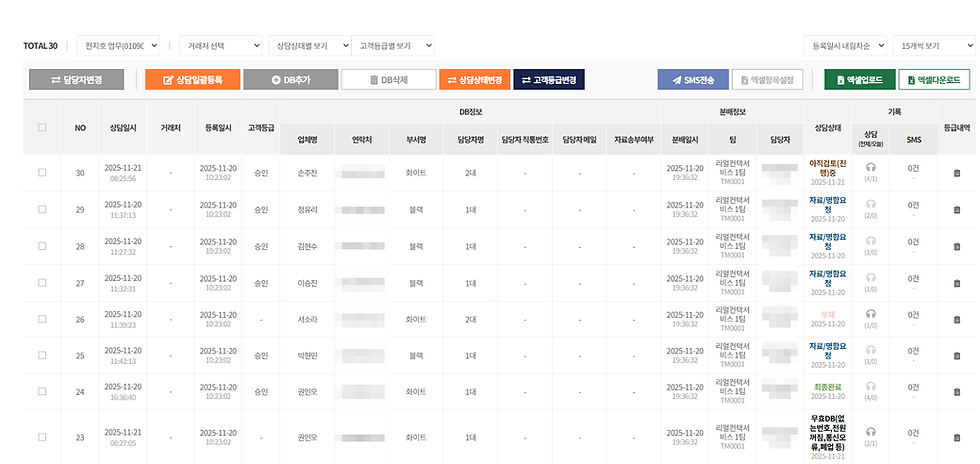This screenshot has height=464, width=980.
Task: Open grade history clipboard icon in row 30
Action: (x=957, y=173)
